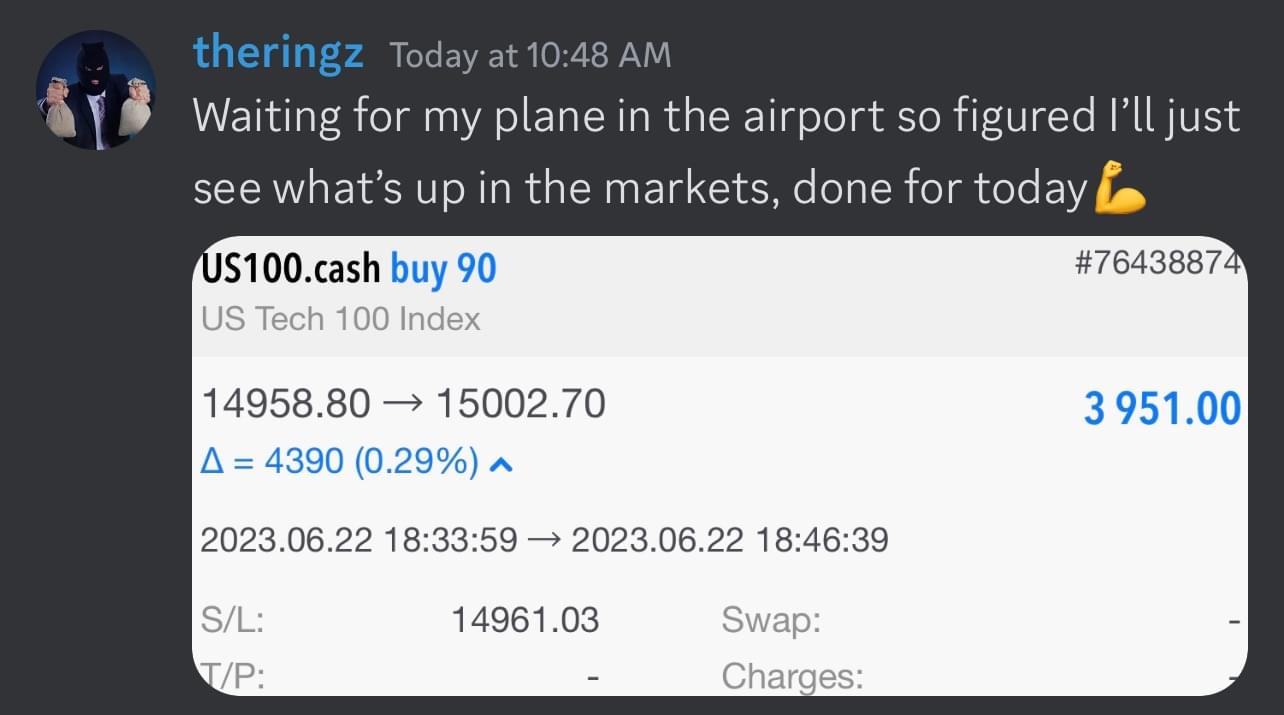
Task: Click the Swap label
Action: (x=771, y=620)
